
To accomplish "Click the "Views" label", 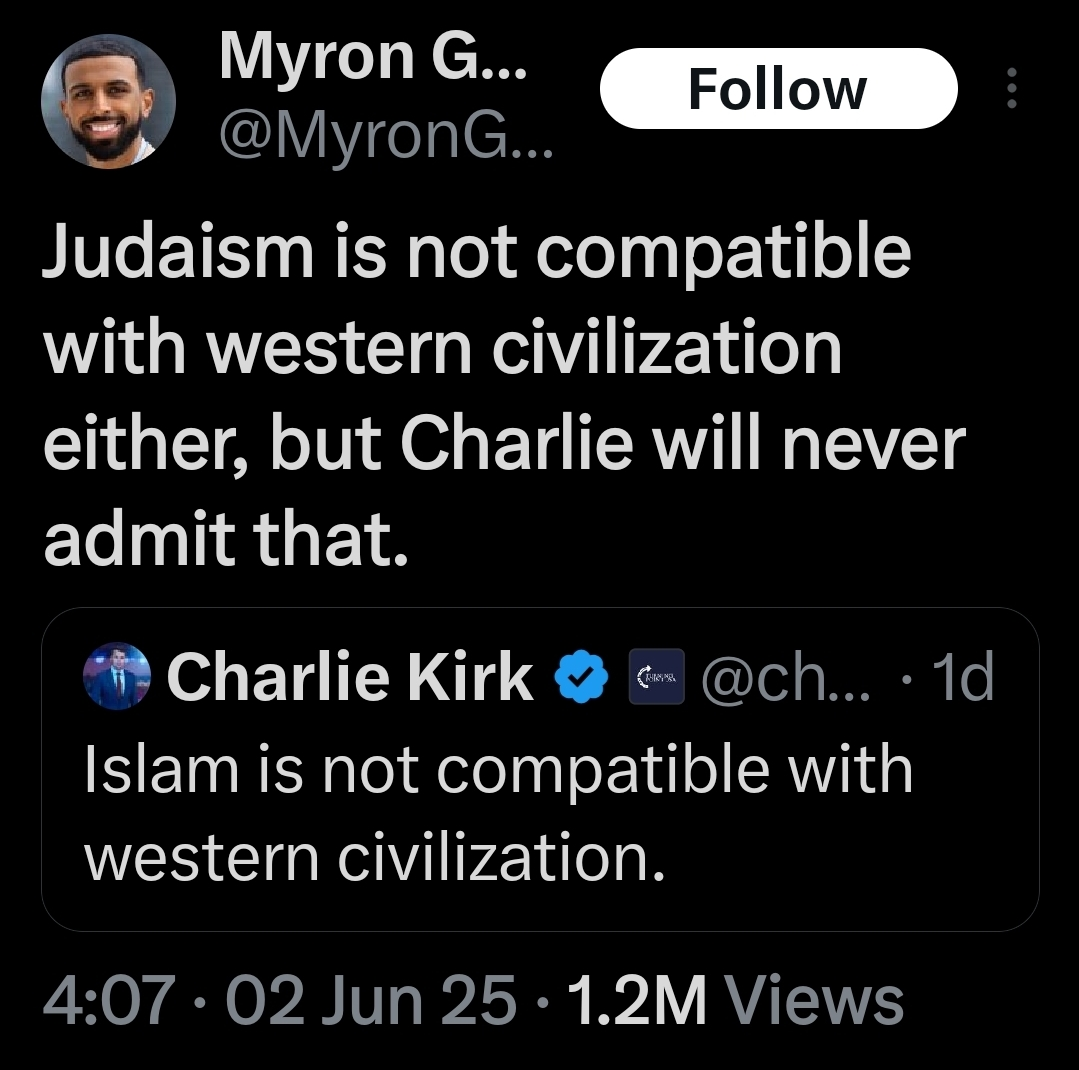I will click(x=813, y=1000).
